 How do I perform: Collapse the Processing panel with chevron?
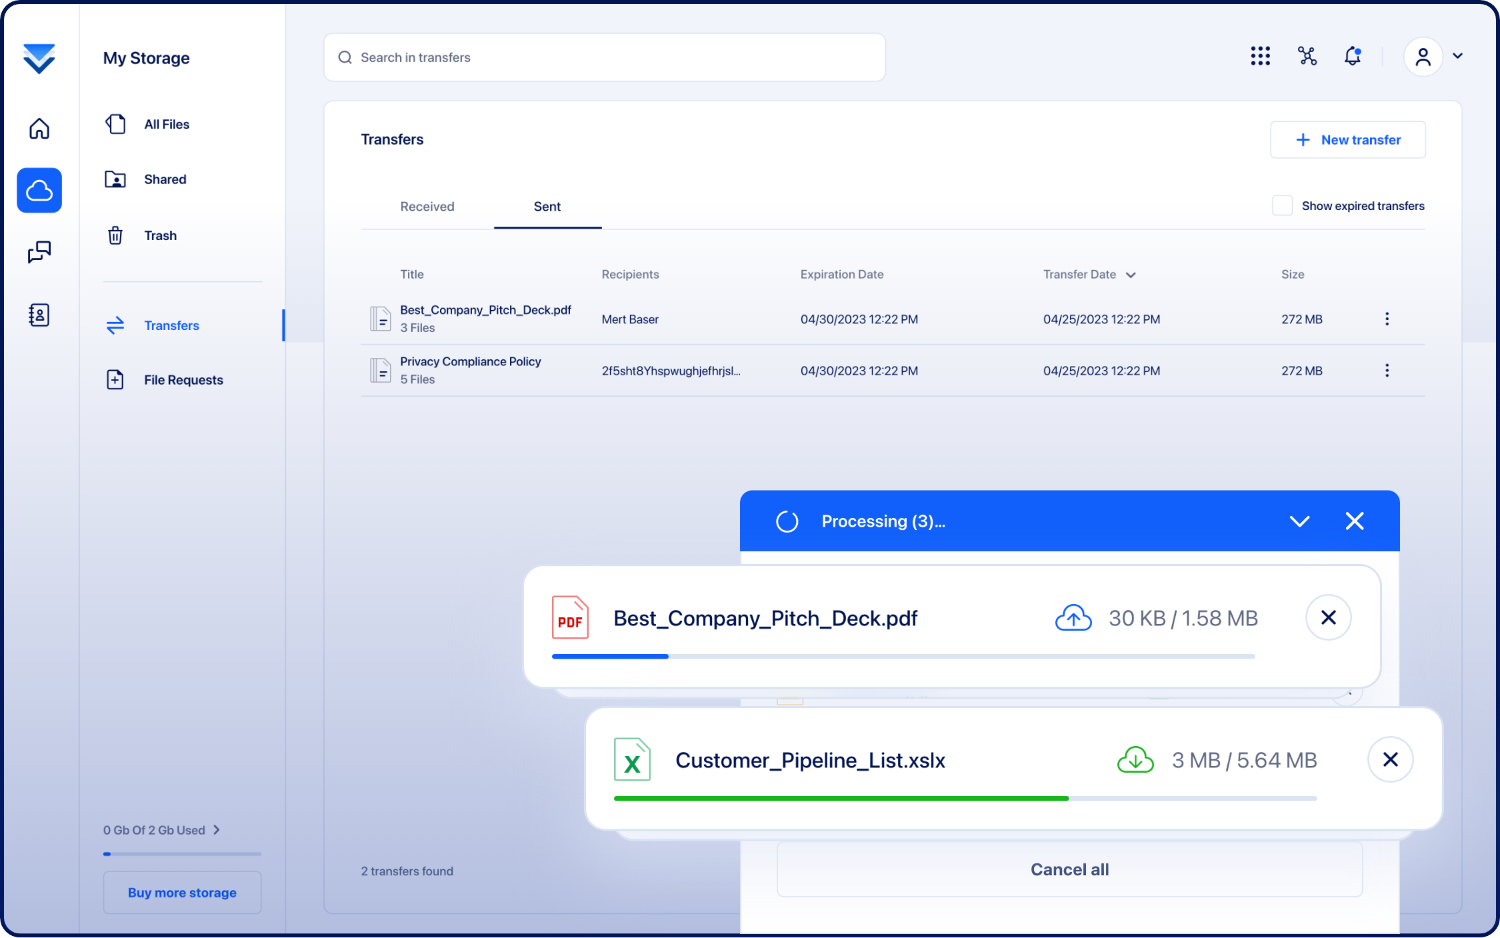[x=1299, y=521]
